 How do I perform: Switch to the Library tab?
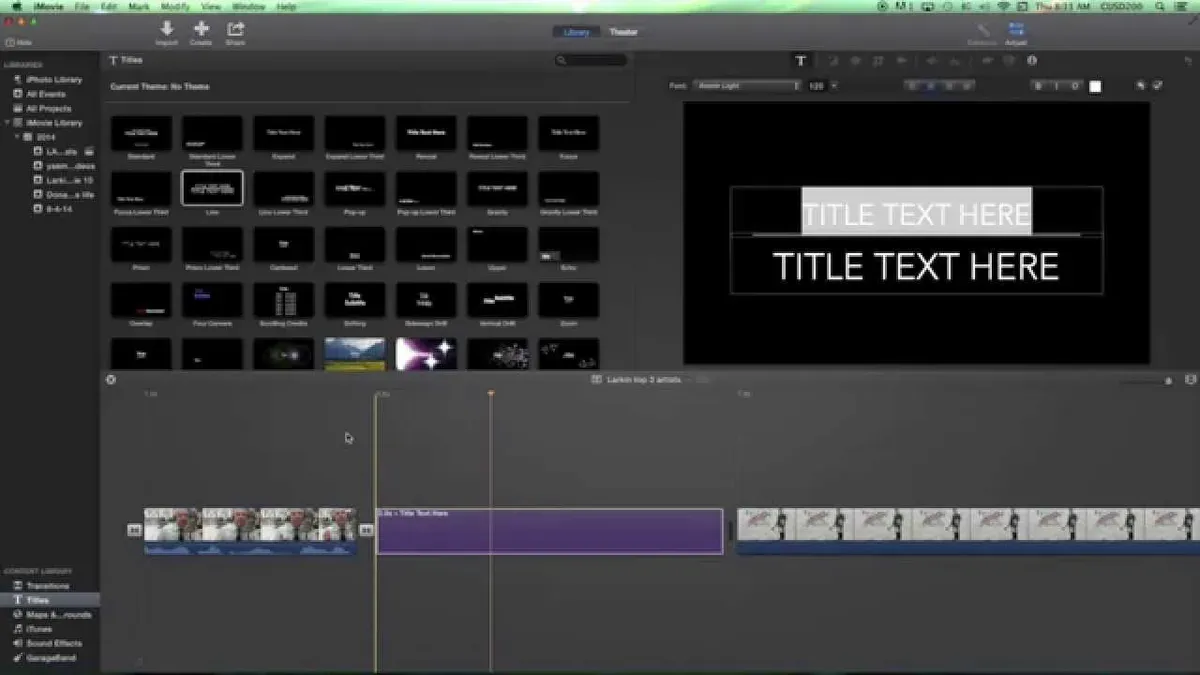577,32
